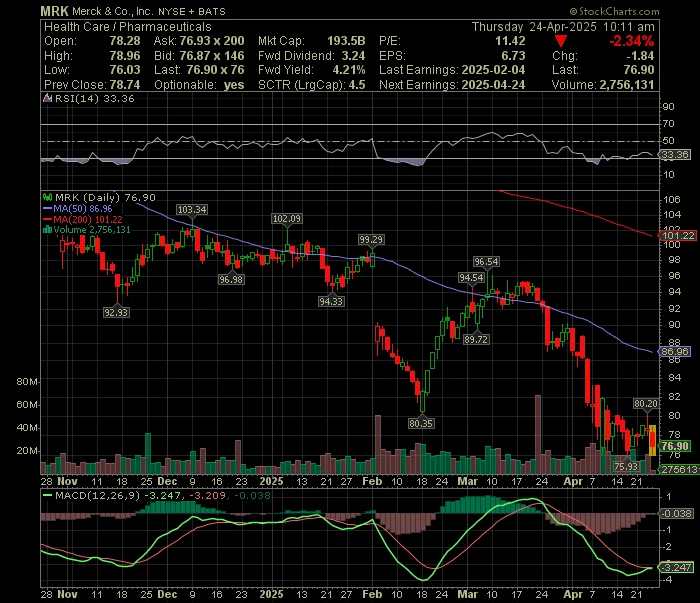Click the Fwd Yield value 4.21%

(349, 70)
